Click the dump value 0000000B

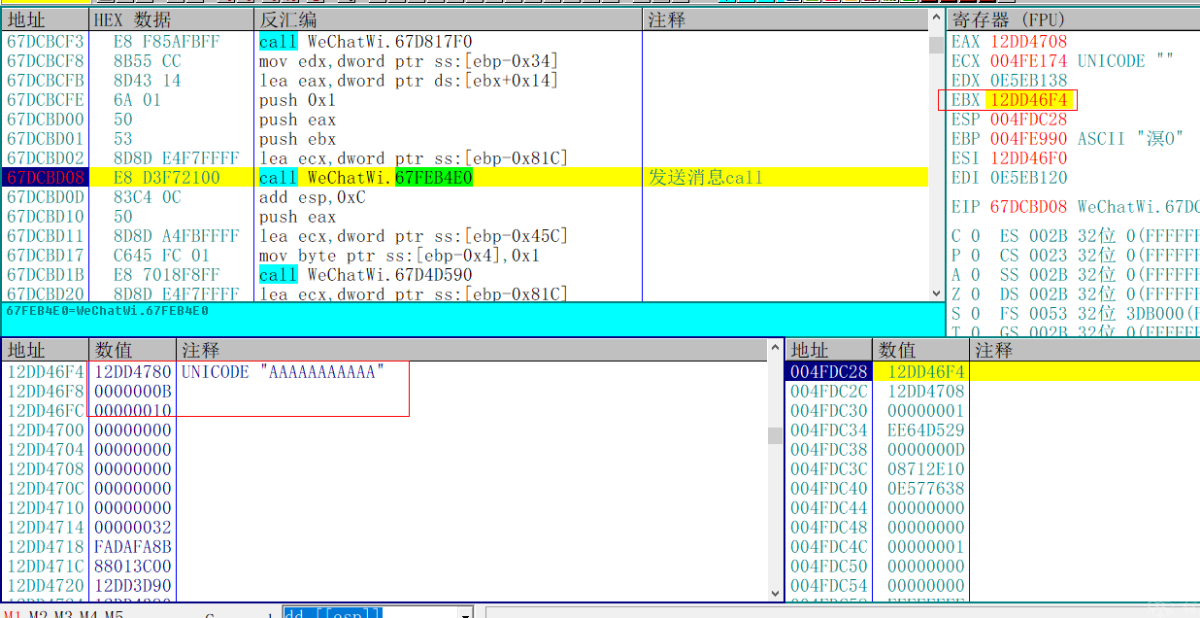click(133, 392)
